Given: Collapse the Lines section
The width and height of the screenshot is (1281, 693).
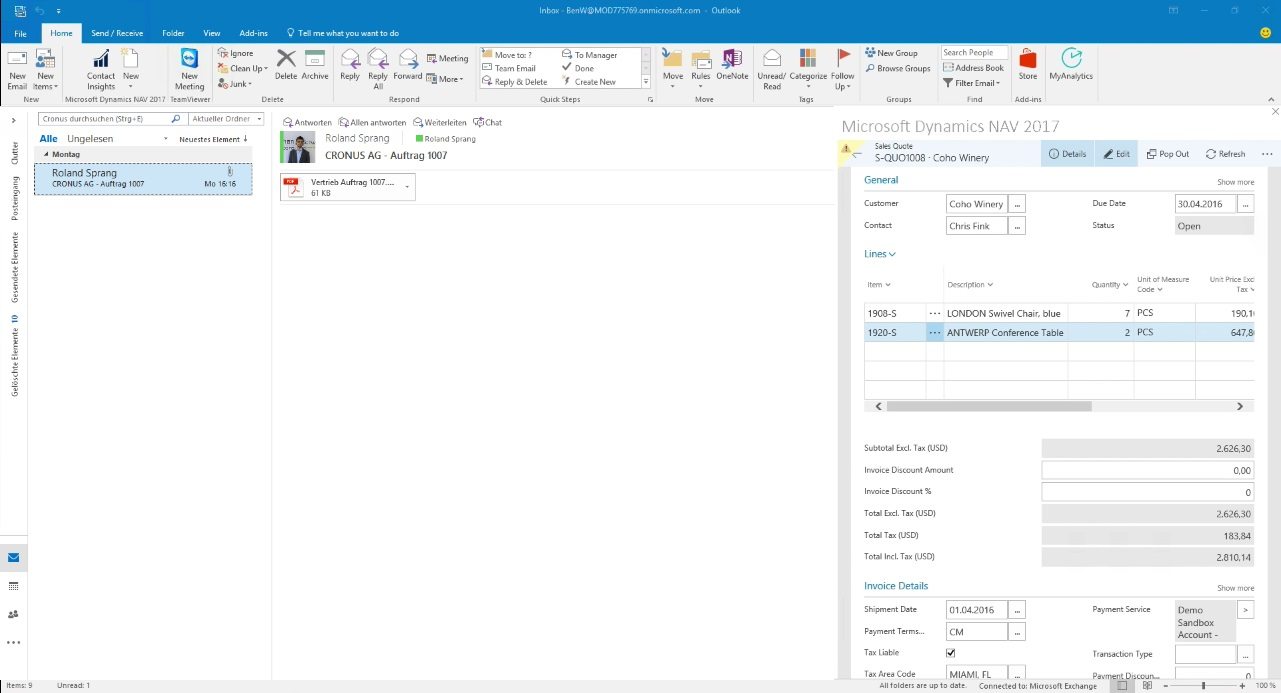Looking at the screenshot, I should pos(880,254).
